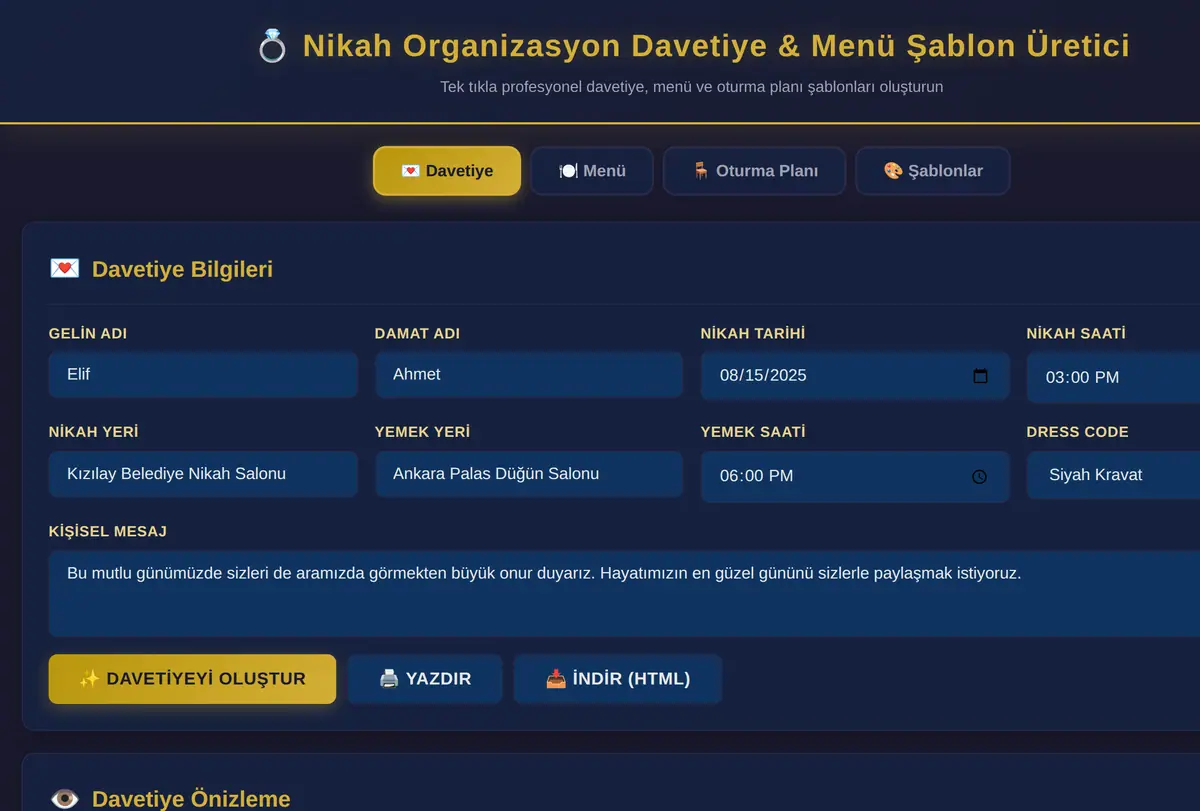
Task: Open the clock icon in Yemek Saati field
Action: click(x=979, y=477)
